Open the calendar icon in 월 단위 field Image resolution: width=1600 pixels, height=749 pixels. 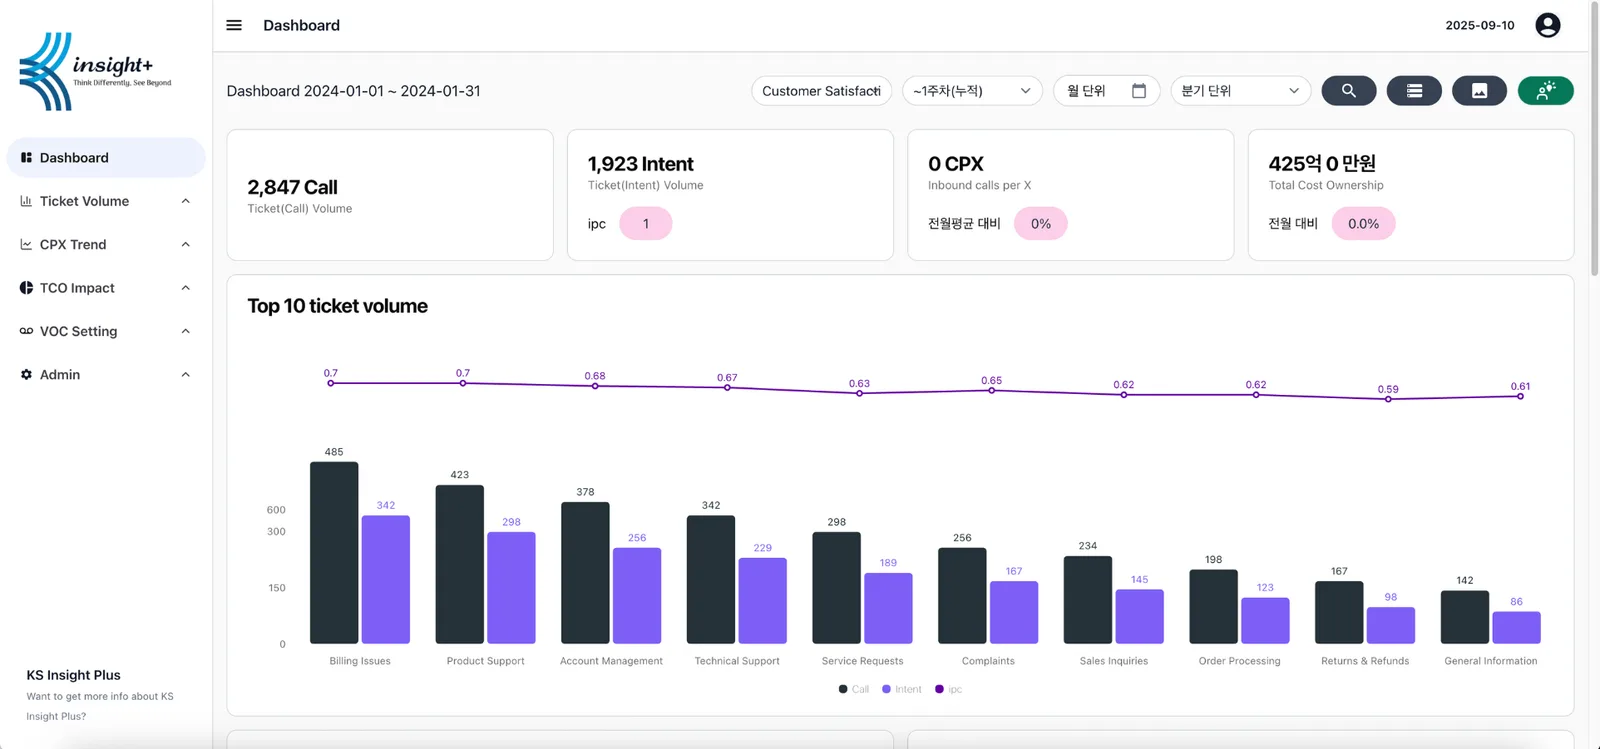(1139, 91)
